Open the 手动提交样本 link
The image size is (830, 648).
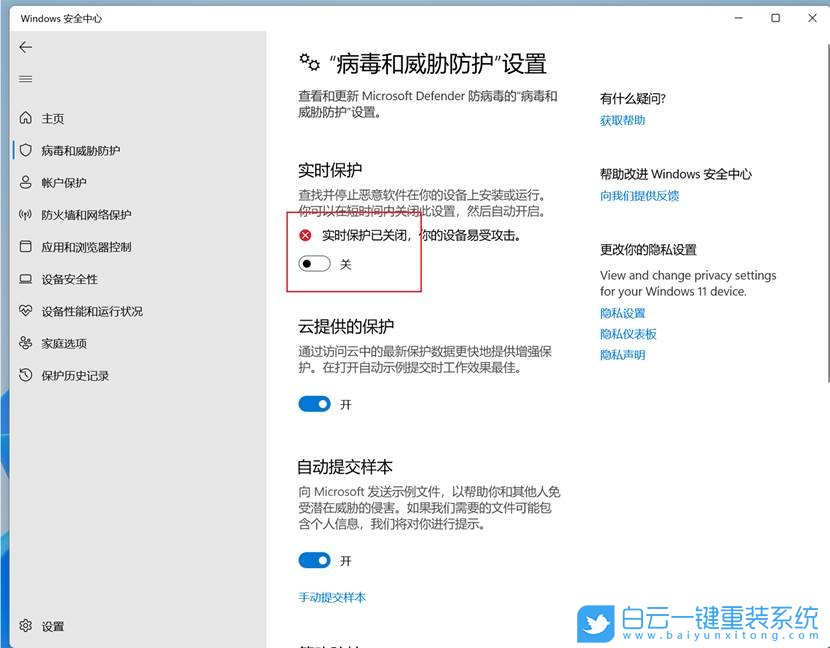coord(330,596)
